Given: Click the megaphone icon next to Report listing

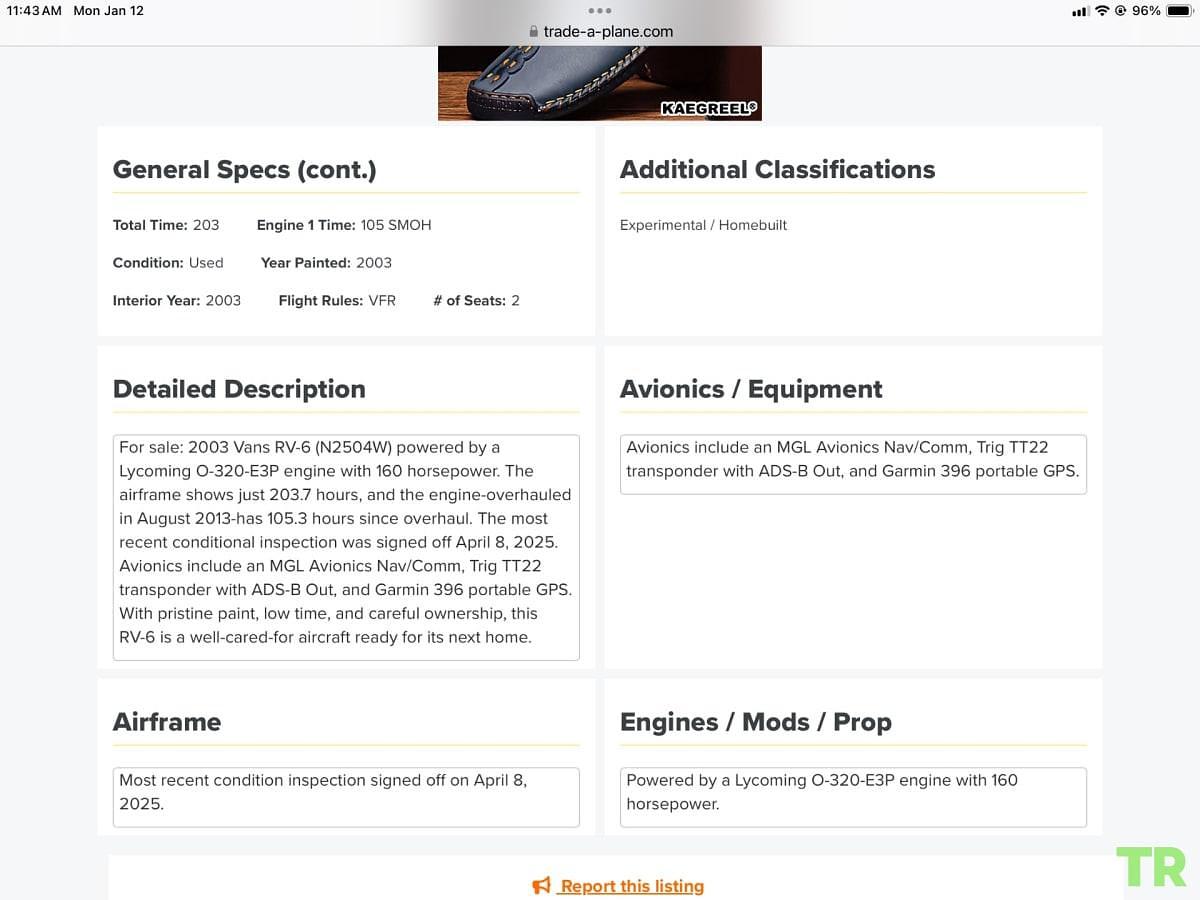Looking at the screenshot, I should (x=542, y=886).
